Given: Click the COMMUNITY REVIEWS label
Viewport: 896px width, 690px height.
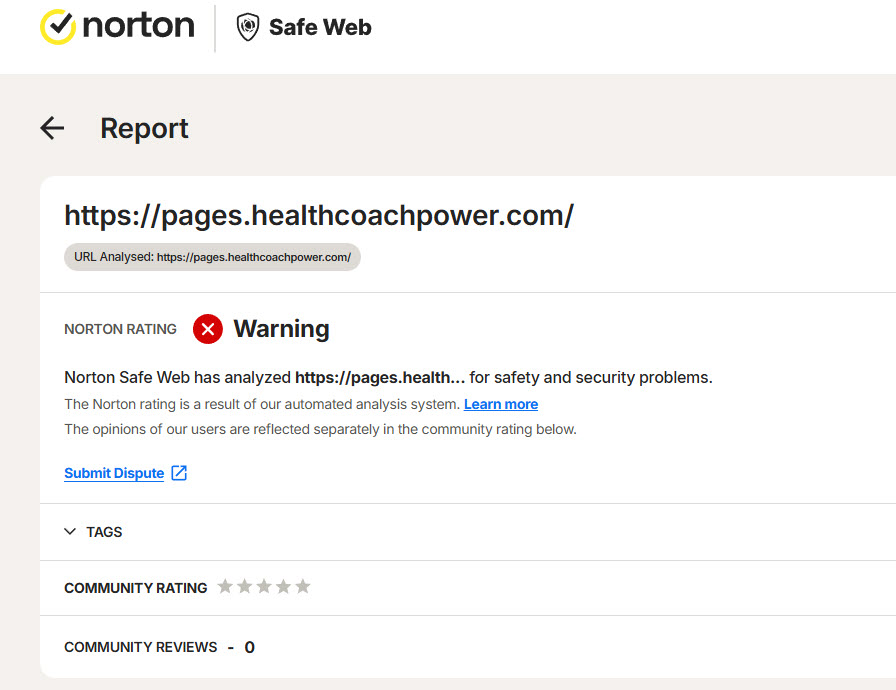Looking at the screenshot, I should point(141,647).
